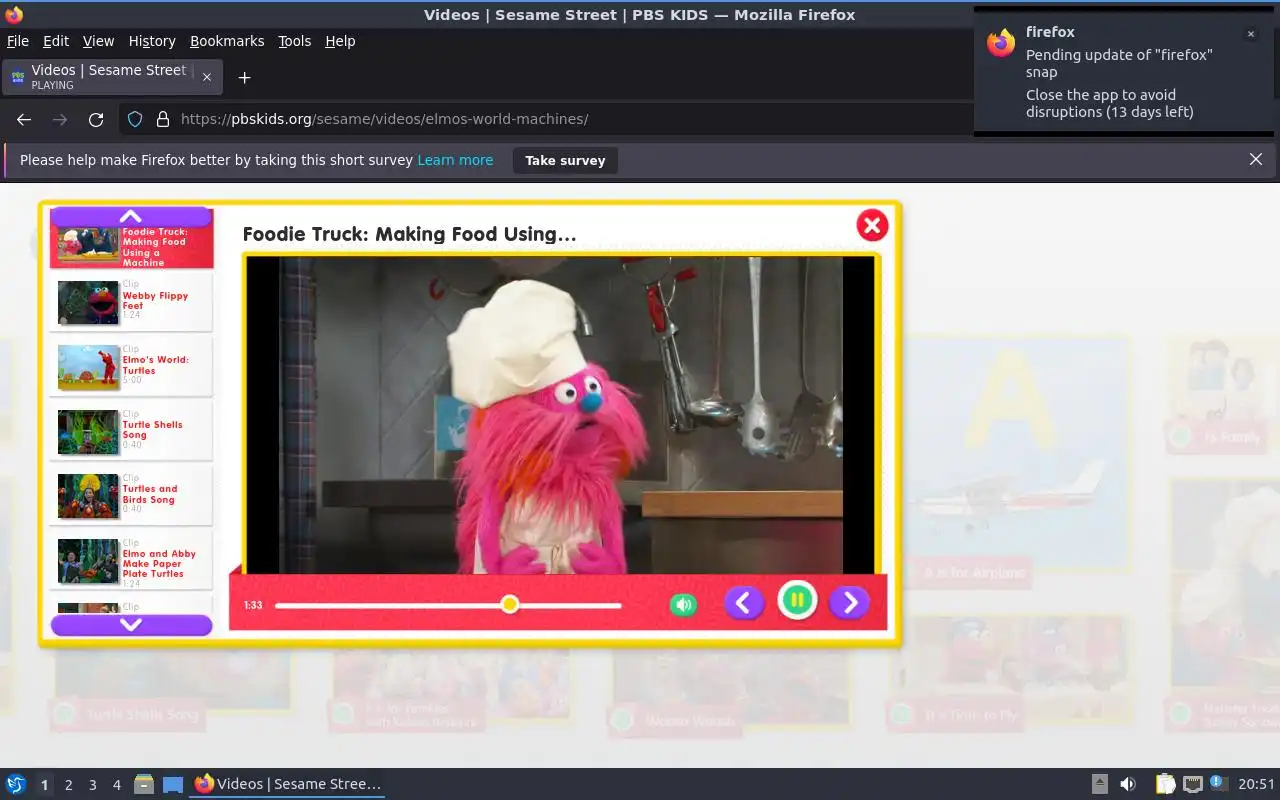Image resolution: width=1280 pixels, height=800 pixels.
Task: Open the File menu
Action: coord(18,41)
